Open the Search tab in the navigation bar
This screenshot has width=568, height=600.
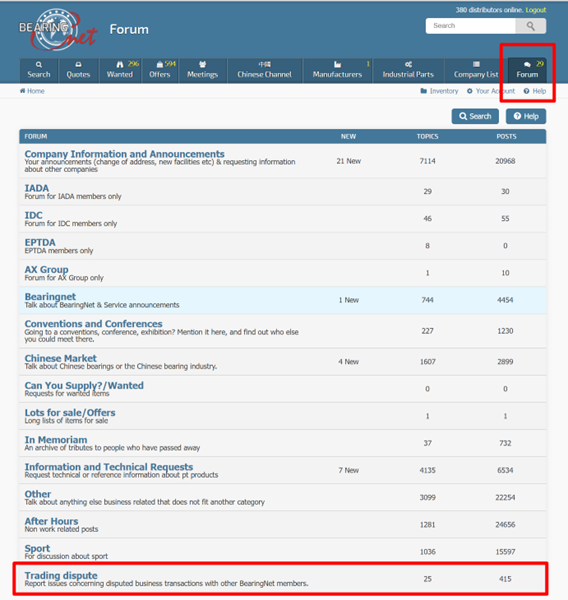pos(39,70)
